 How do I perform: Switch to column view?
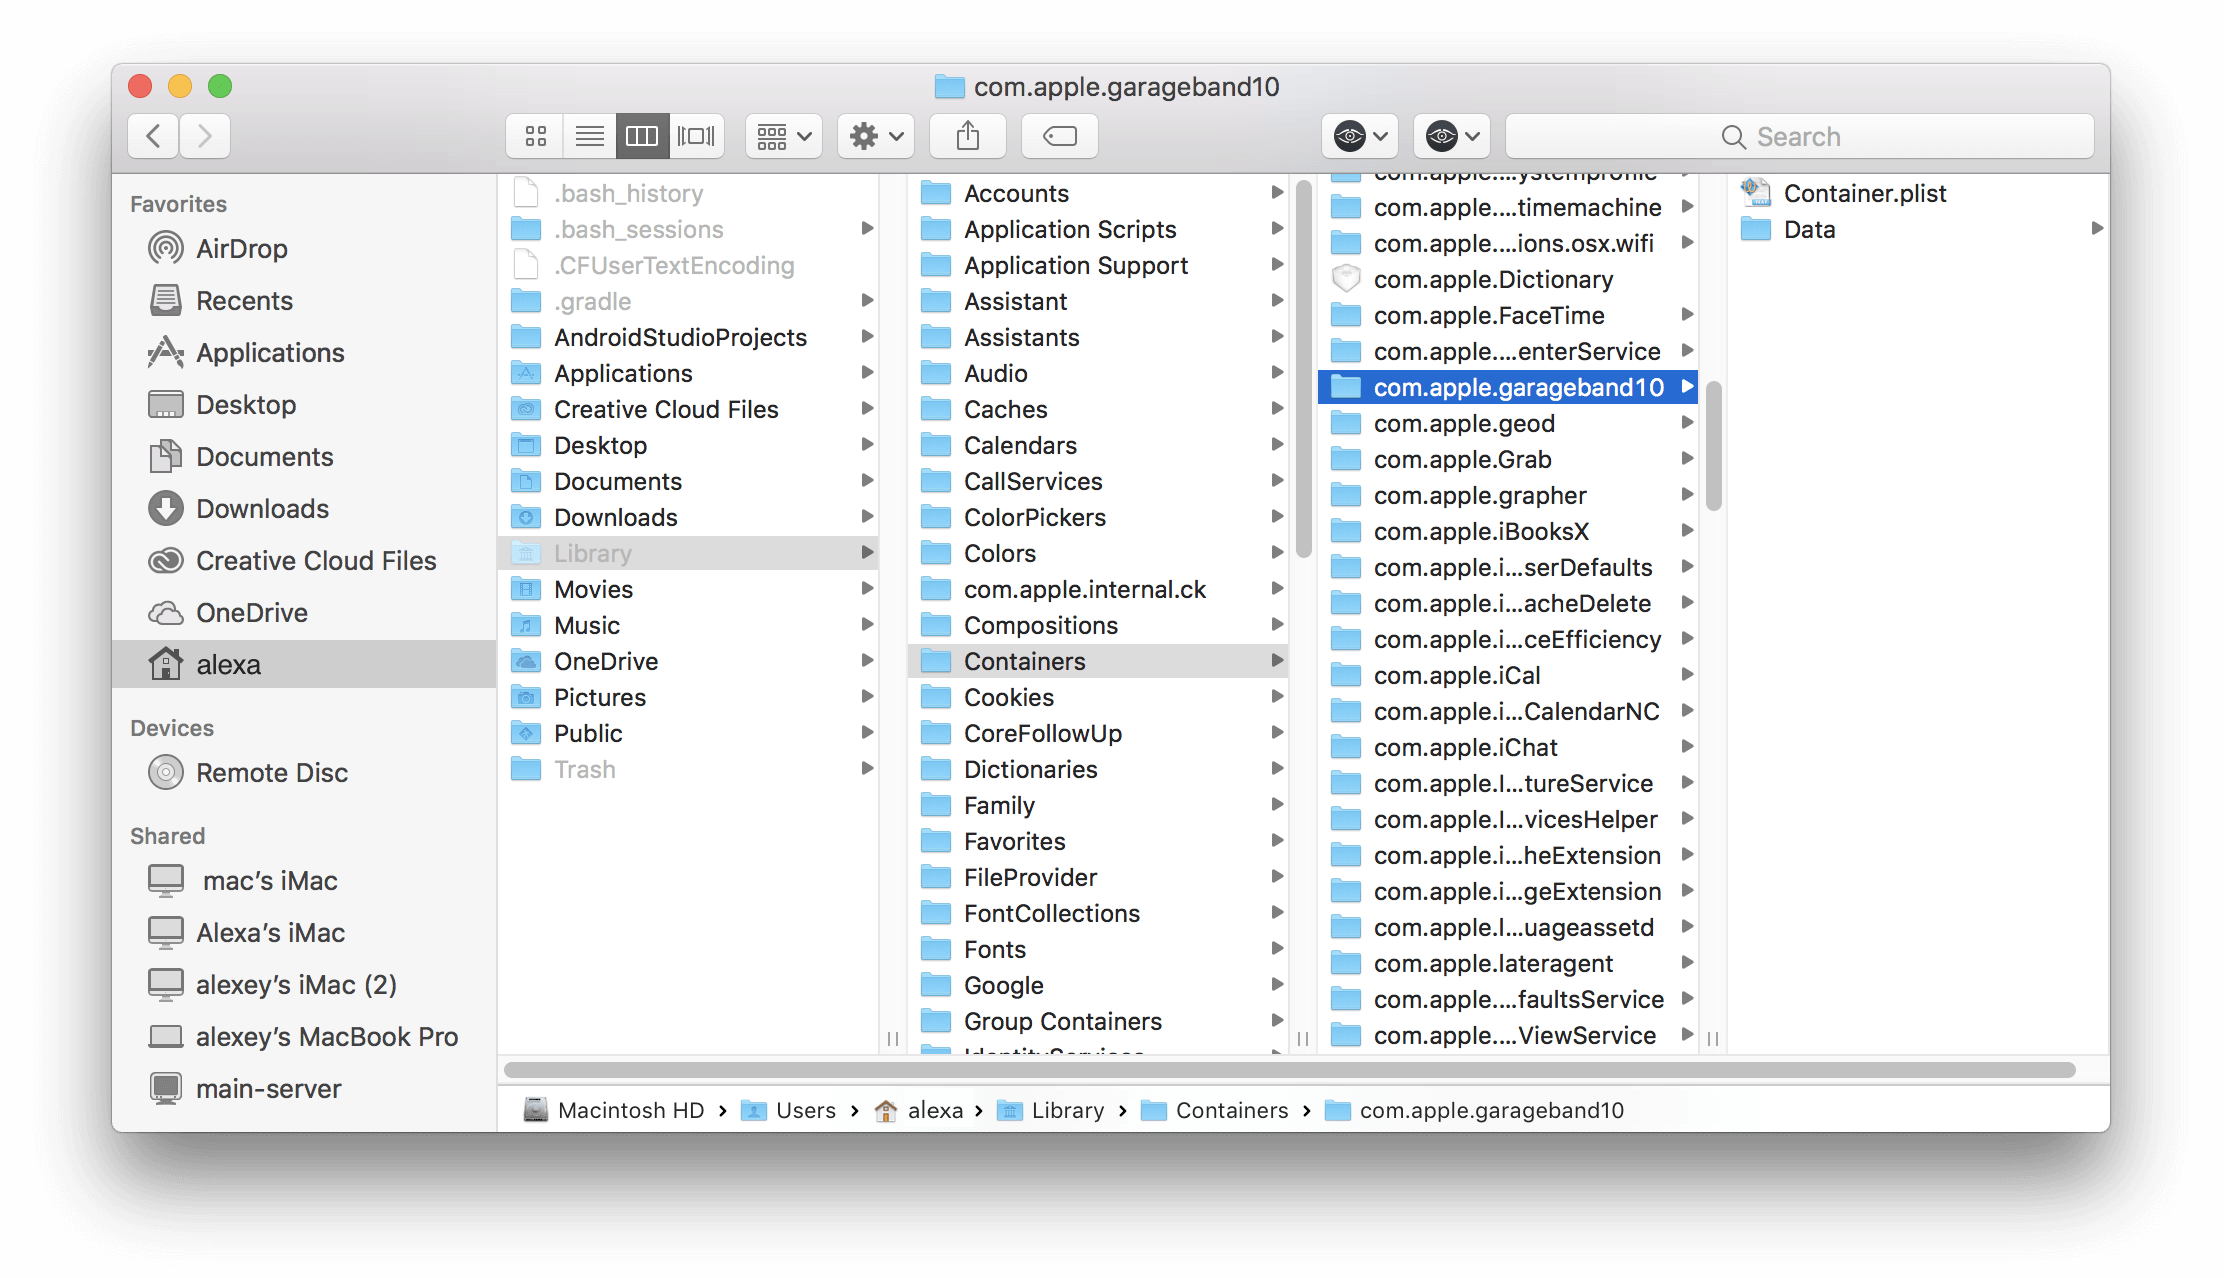642,136
